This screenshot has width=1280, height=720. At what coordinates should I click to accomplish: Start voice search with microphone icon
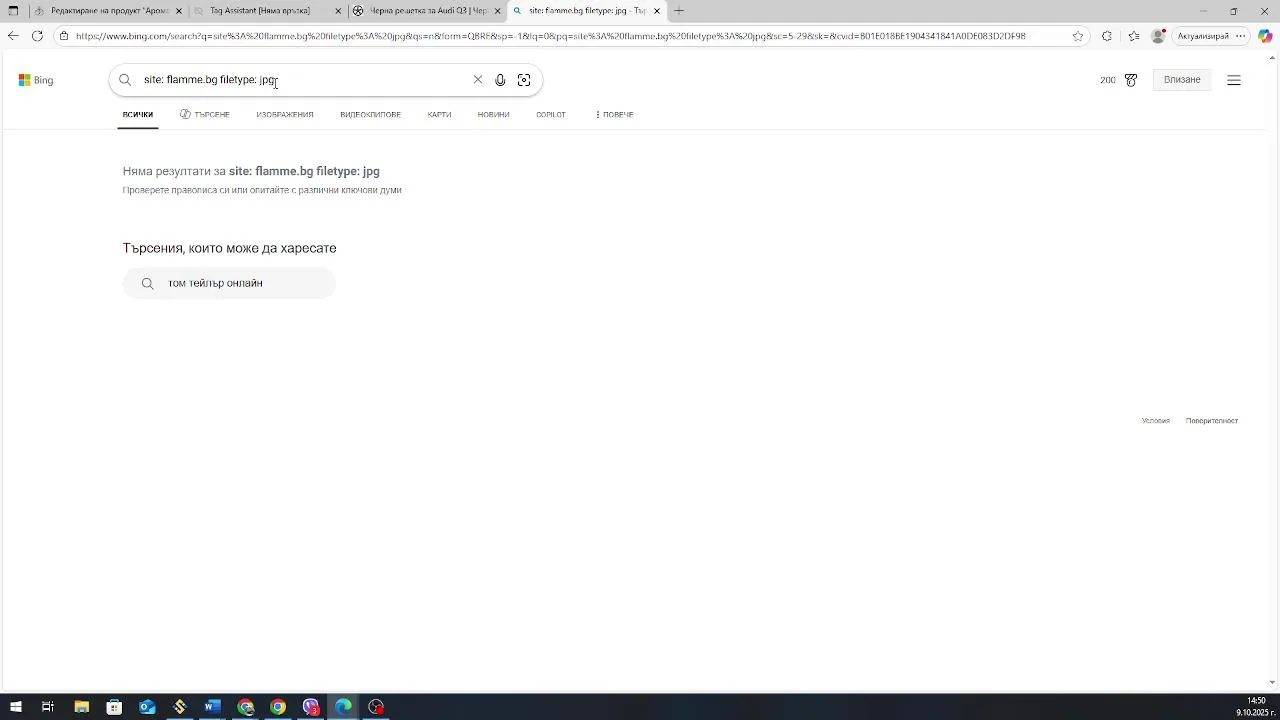(x=500, y=80)
